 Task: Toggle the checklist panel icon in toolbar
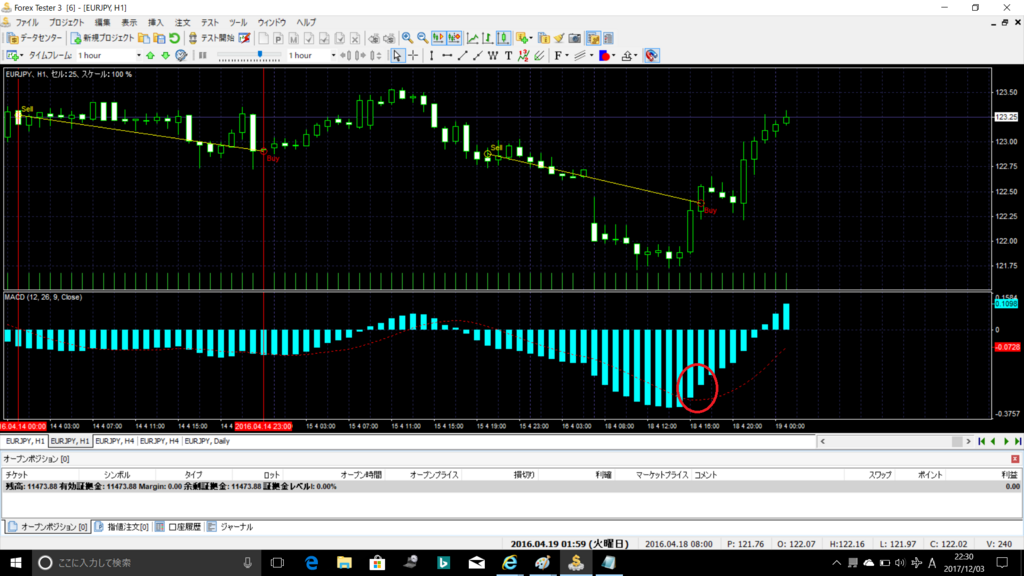[609, 39]
